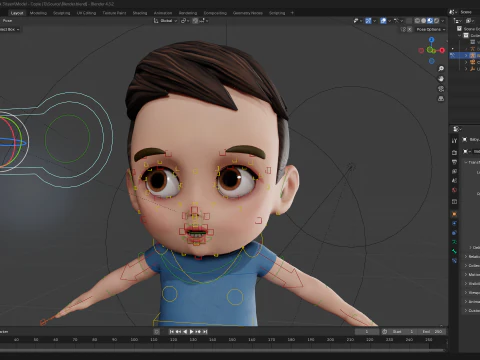Image resolution: width=480 pixels, height=360 pixels.
Task: Open the Bone properties tab
Action: point(454,251)
